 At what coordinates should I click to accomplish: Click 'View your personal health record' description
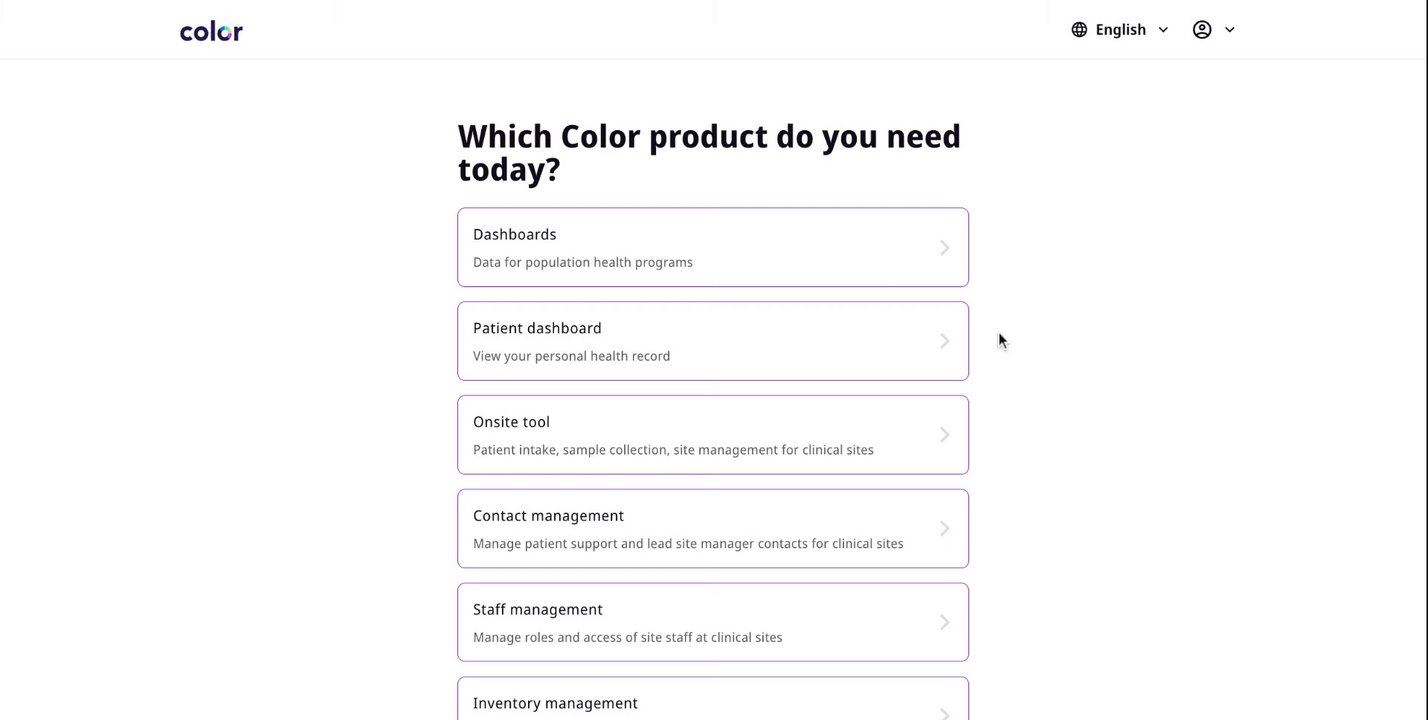(572, 356)
